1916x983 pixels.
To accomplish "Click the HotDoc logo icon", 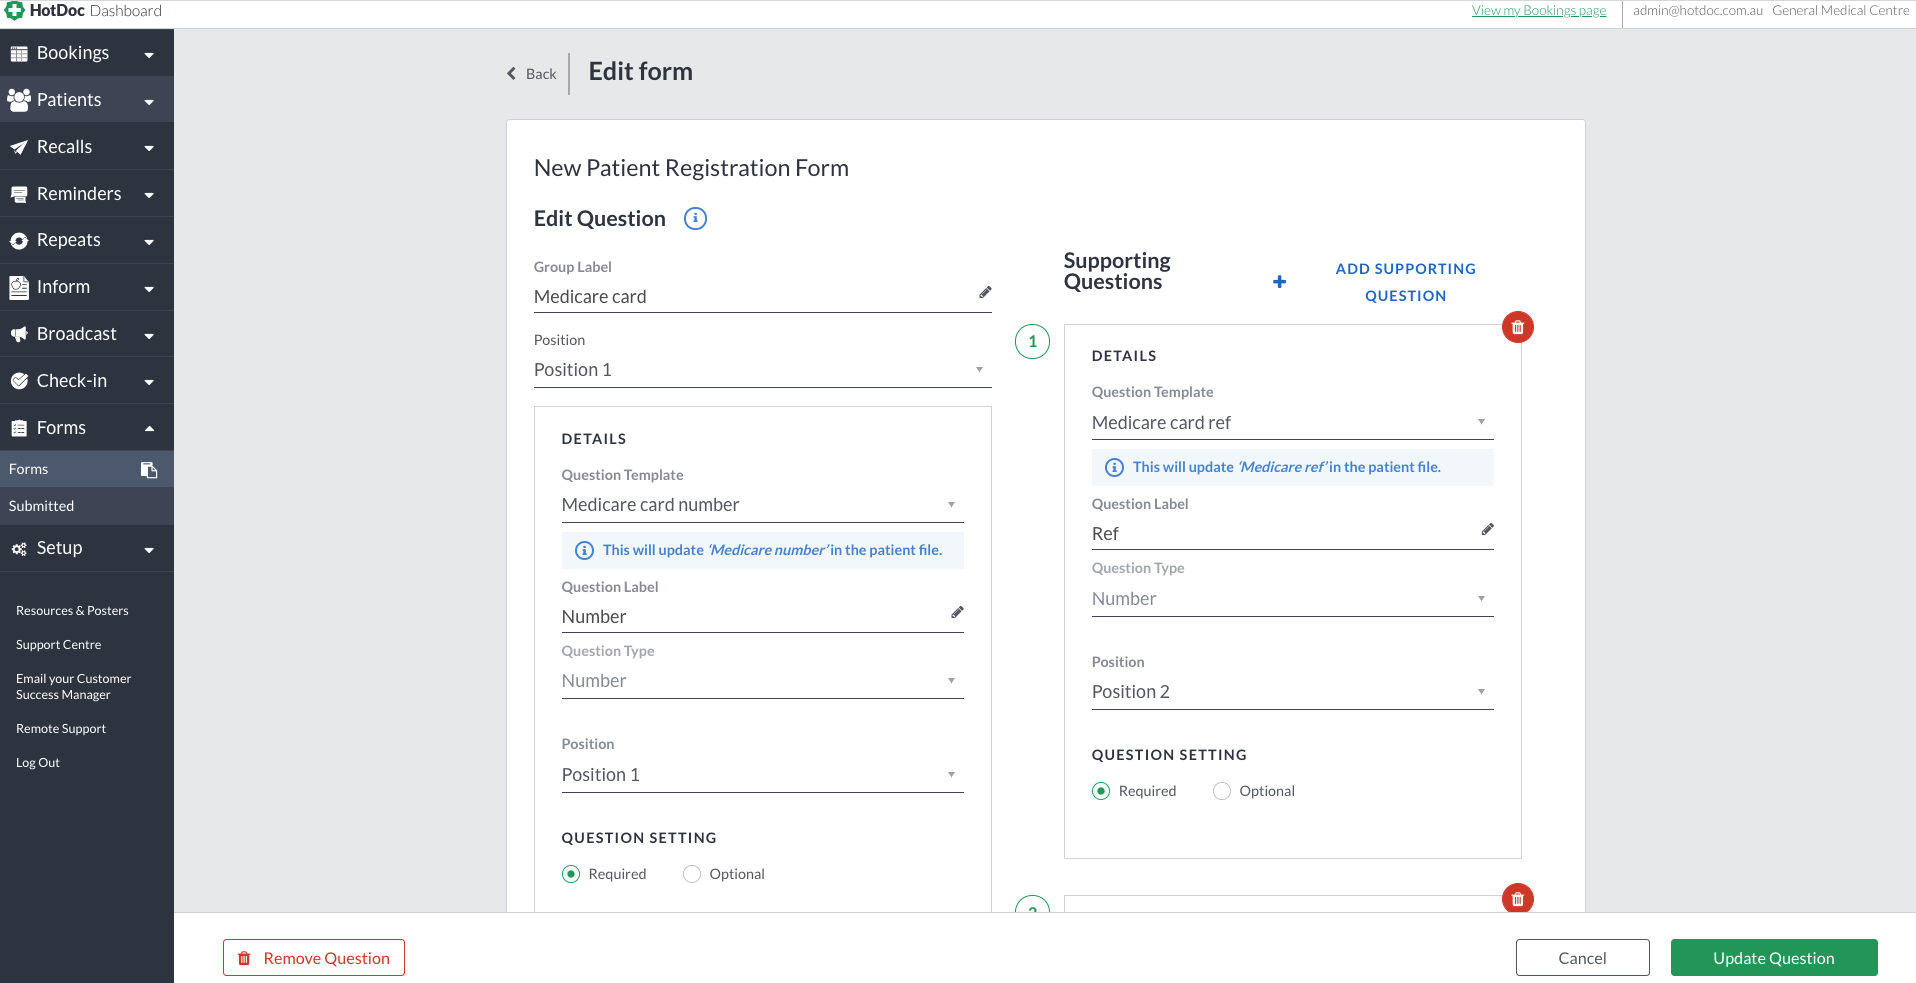I will click(14, 11).
